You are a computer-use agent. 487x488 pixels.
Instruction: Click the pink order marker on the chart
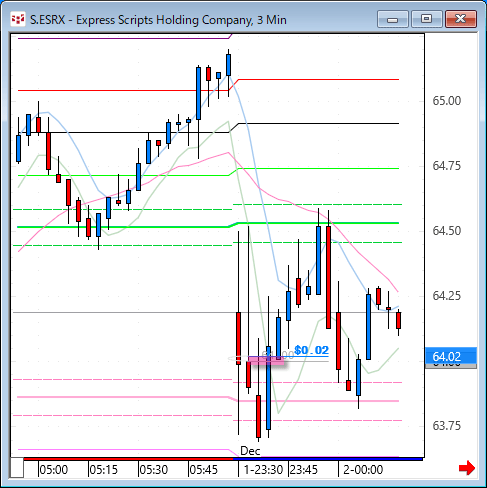(266, 360)
